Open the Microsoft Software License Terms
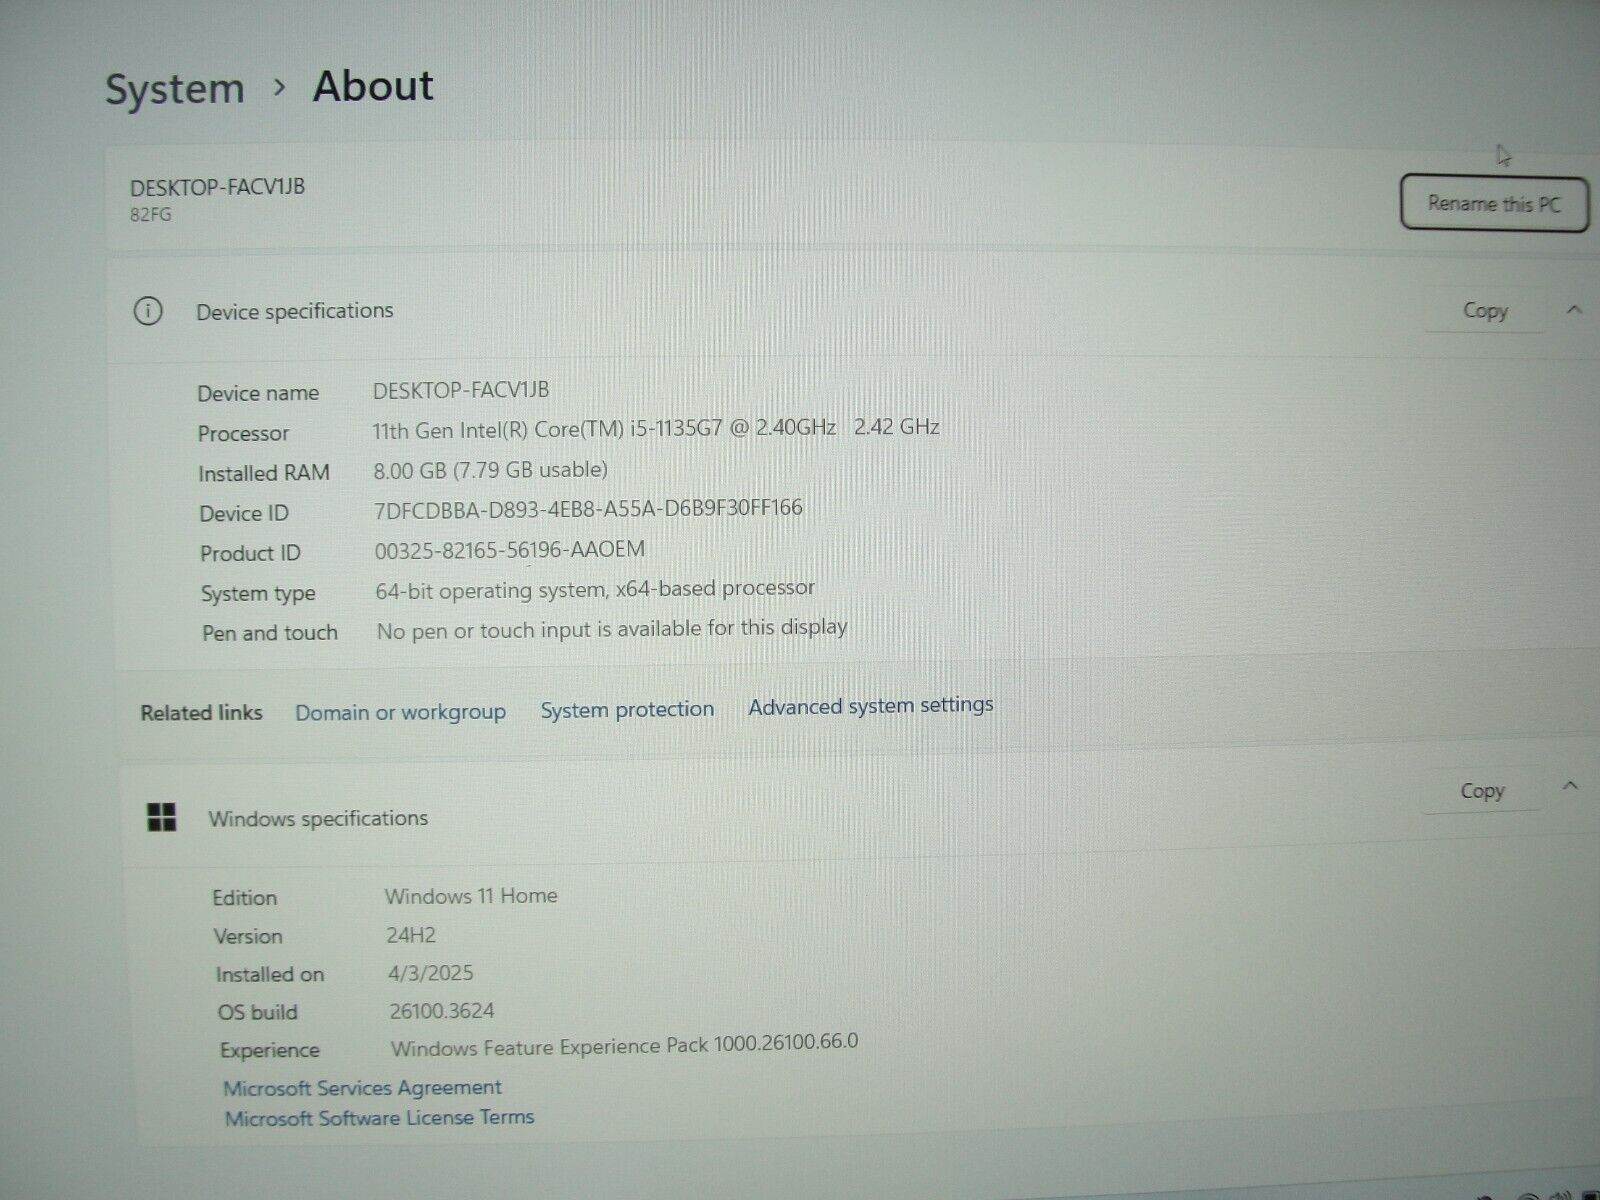This screenshot has height=1200, width=1600. click(380, 1117)
